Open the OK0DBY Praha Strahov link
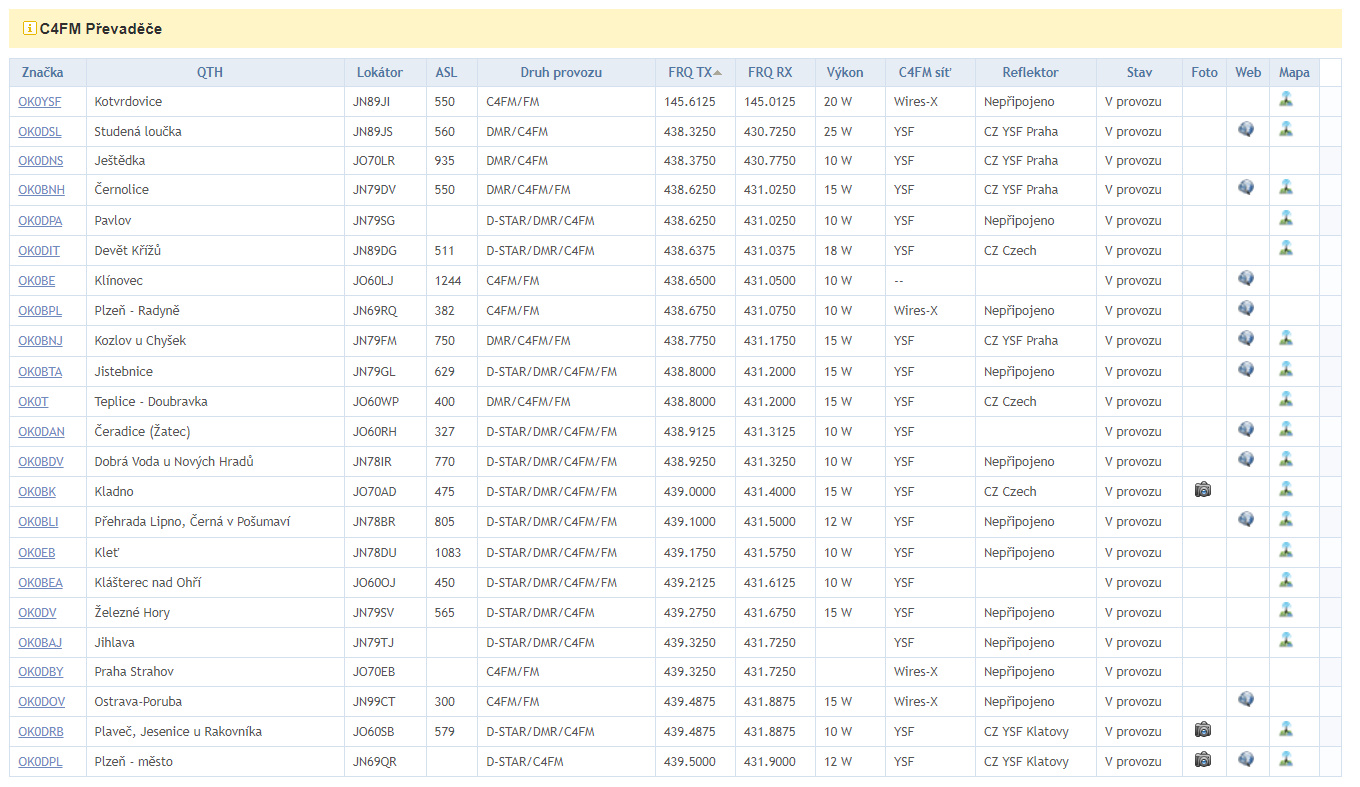This screenshot has width=1360, height=787. point(40,672)
